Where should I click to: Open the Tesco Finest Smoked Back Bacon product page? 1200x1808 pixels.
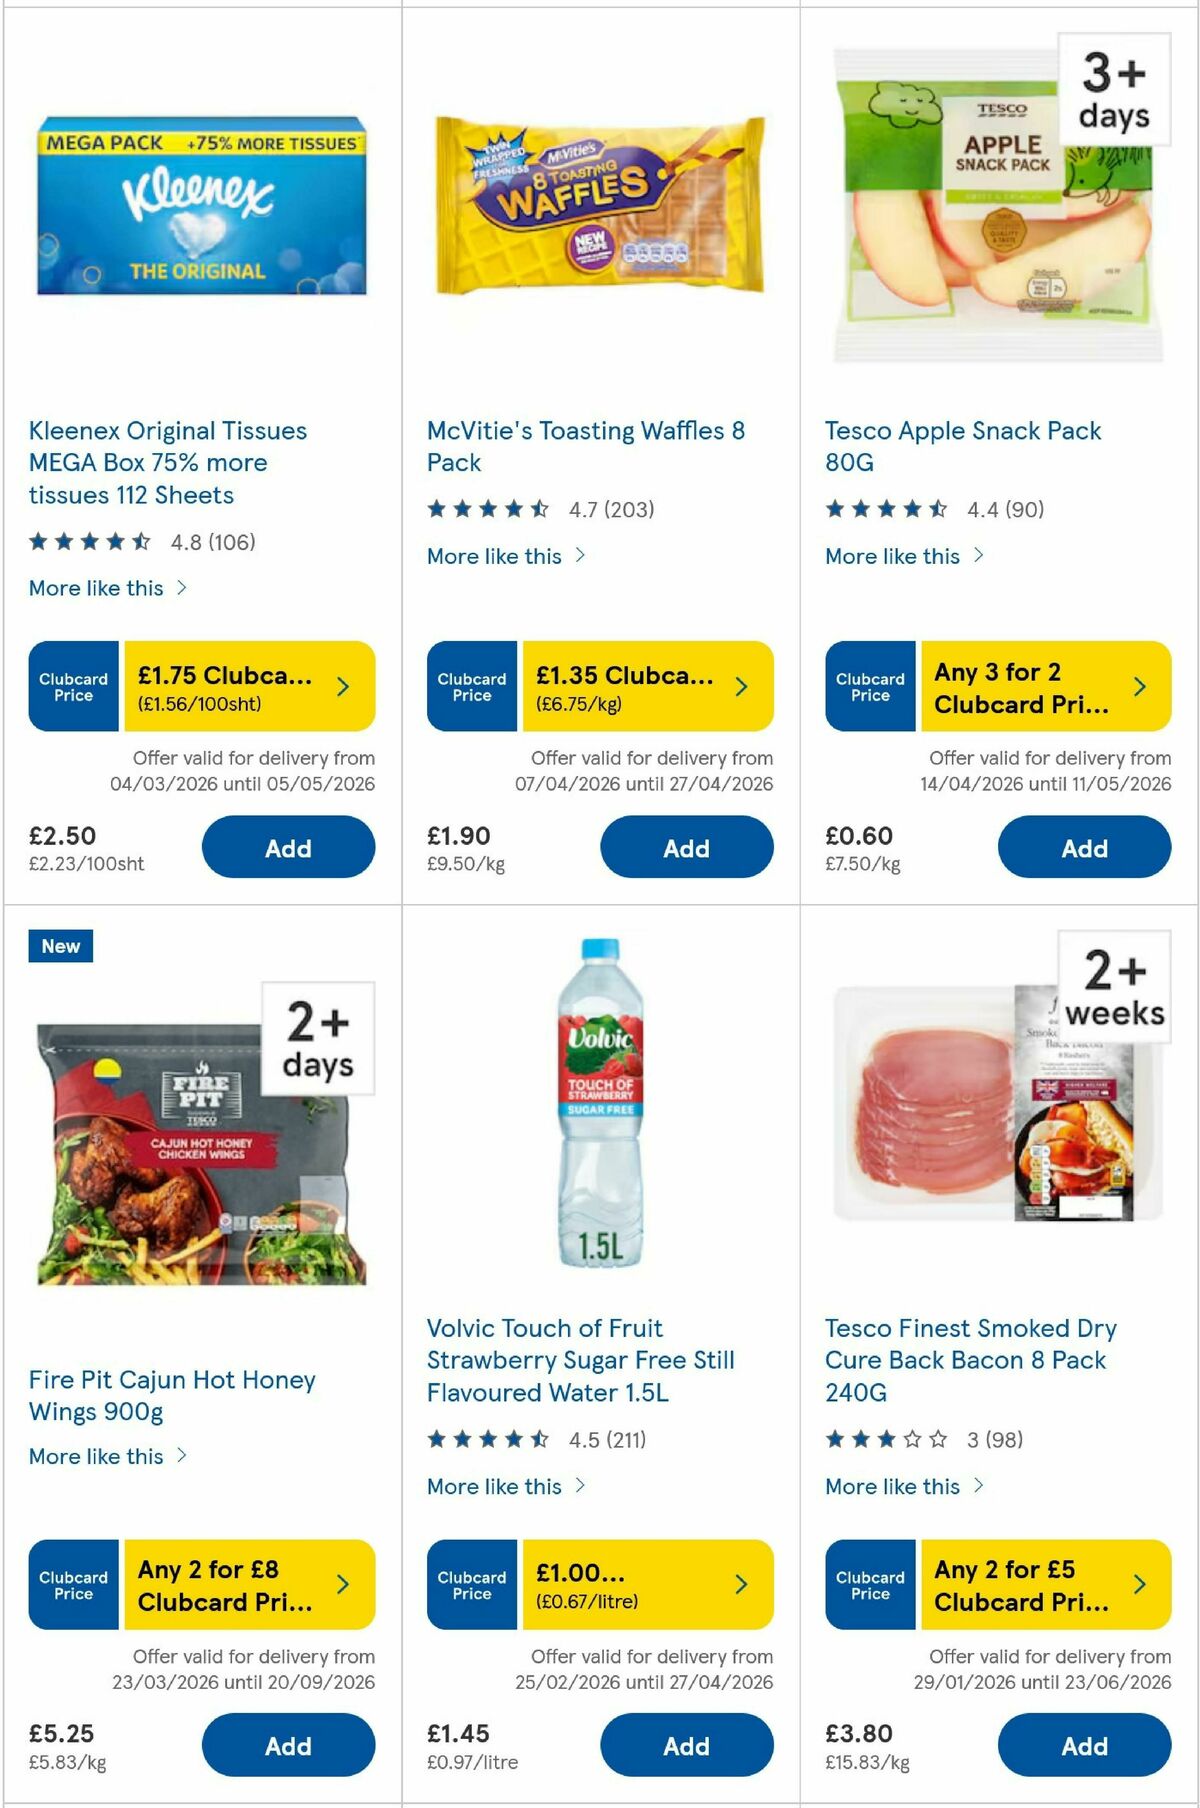click(969, 1360)
